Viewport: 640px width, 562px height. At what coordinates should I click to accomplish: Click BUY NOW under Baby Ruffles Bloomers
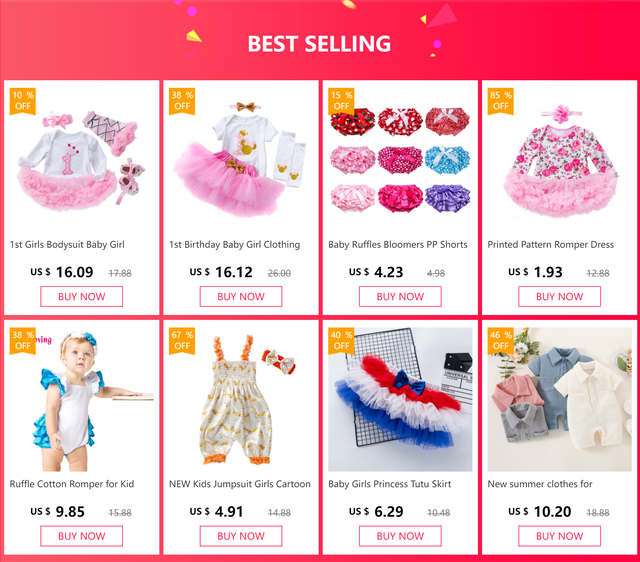[x=400, y=296]
